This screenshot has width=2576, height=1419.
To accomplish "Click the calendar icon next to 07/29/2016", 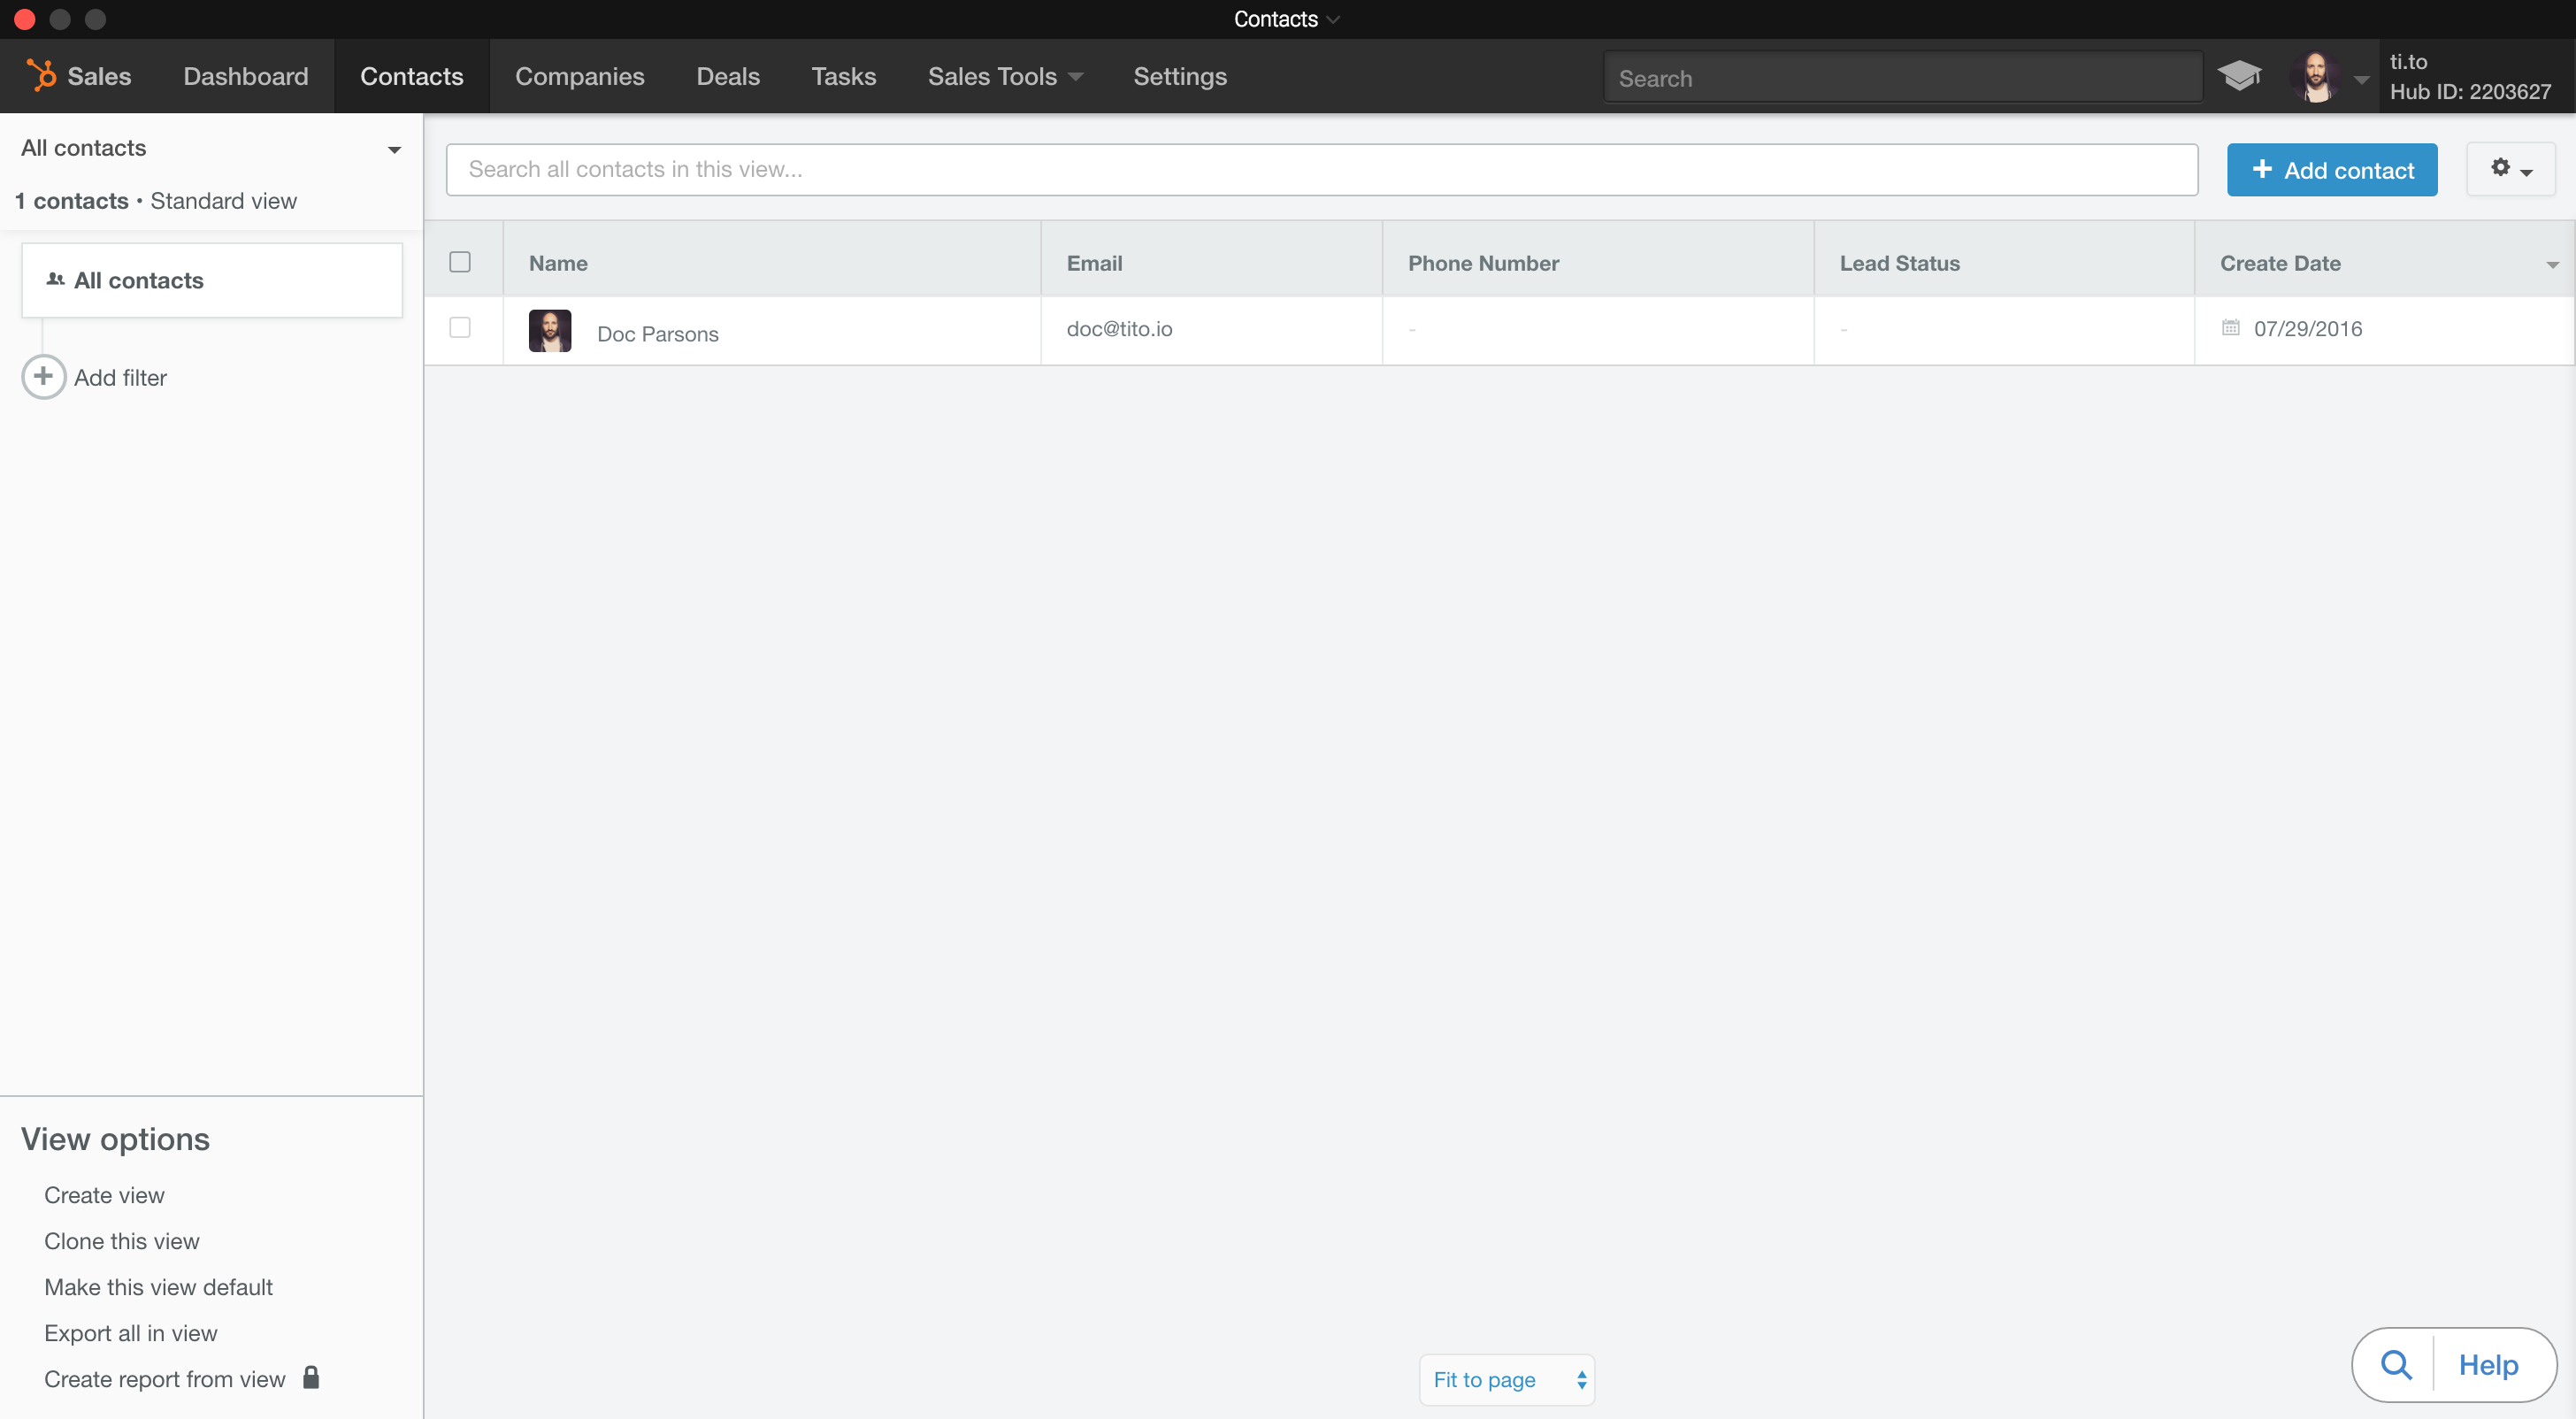I will pos(2230,327).
